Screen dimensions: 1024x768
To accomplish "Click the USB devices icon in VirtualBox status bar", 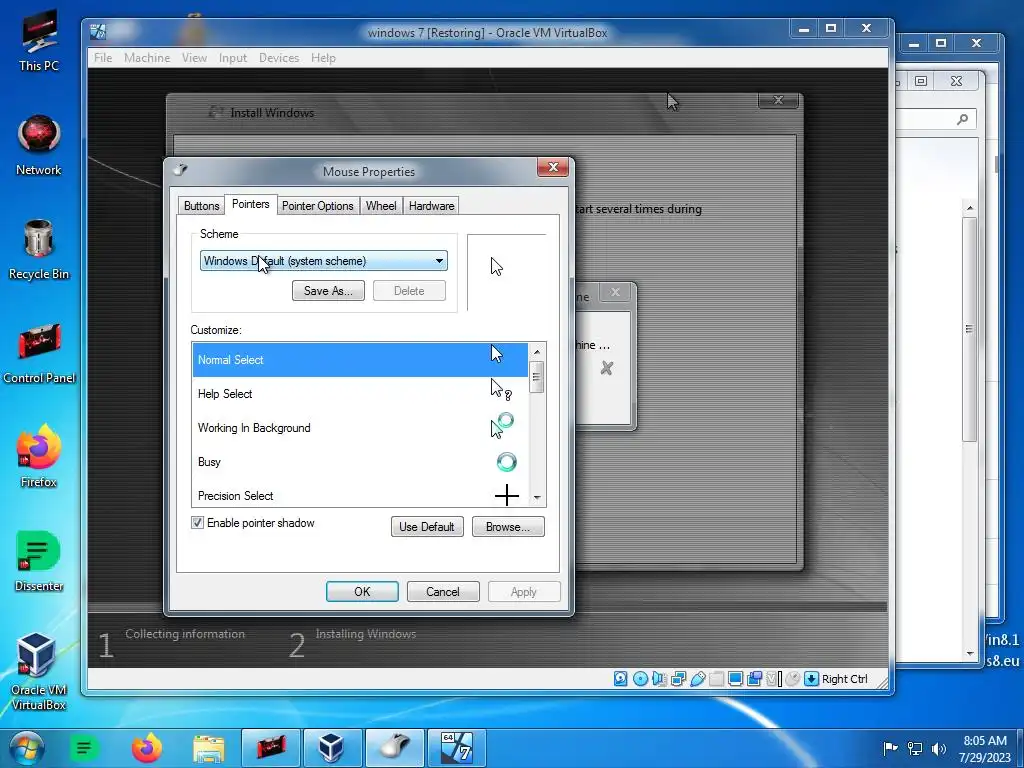I will point(697,679).
